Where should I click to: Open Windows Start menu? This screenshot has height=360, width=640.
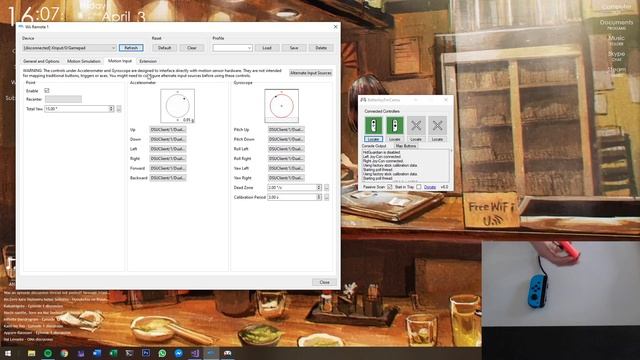[8, 353]
